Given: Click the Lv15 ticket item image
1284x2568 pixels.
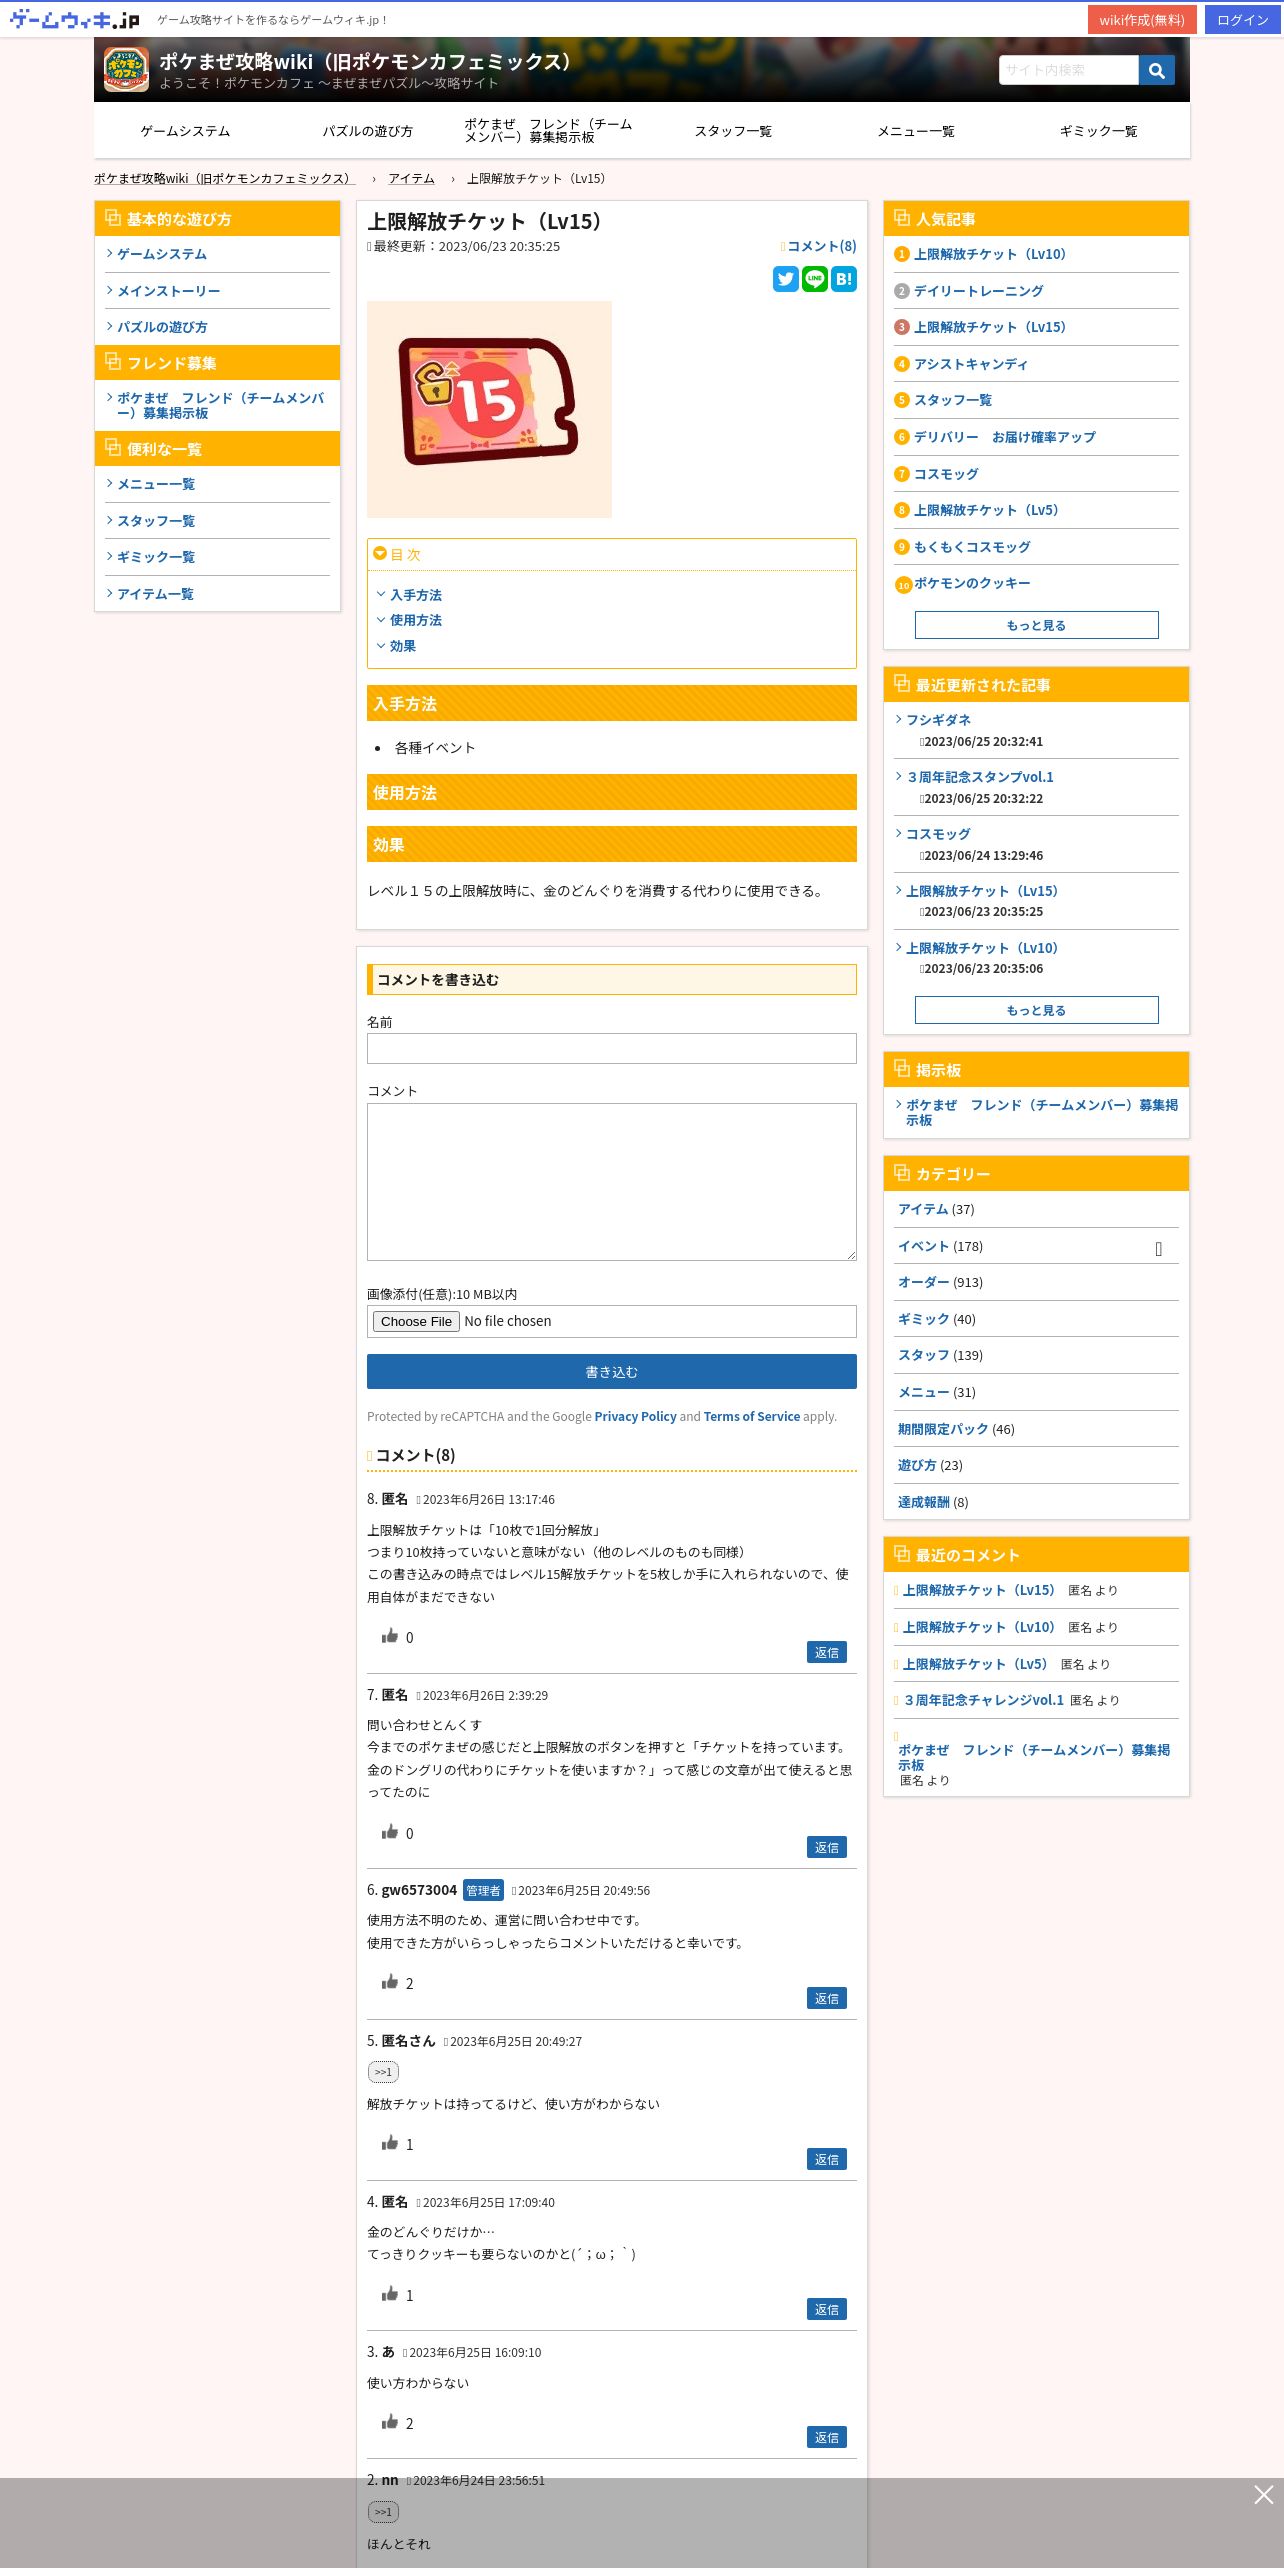Looking at the screenshot, I should click(x=489, y=409).
